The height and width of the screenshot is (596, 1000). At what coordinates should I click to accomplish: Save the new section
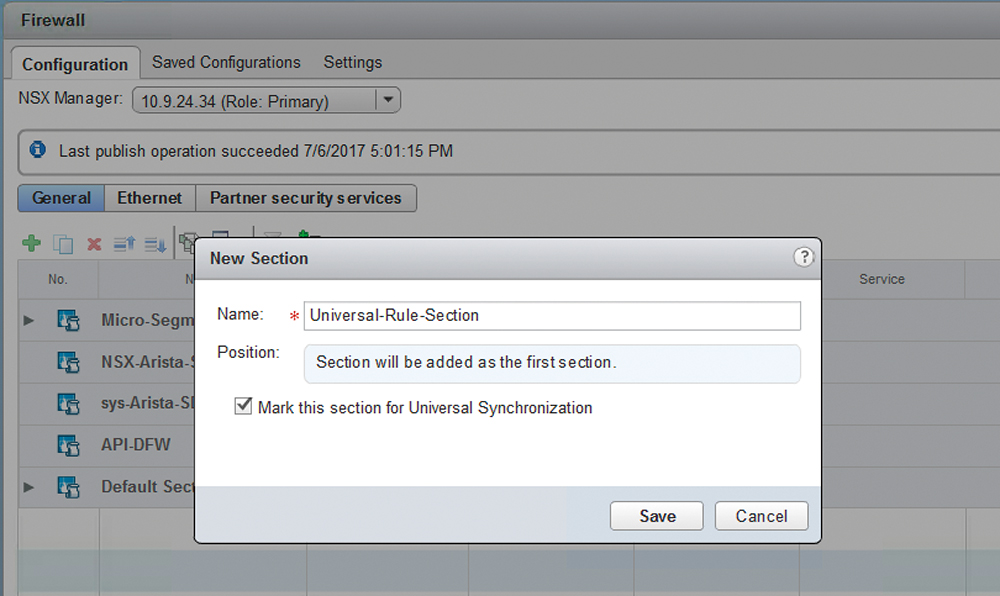click(657, 516)
